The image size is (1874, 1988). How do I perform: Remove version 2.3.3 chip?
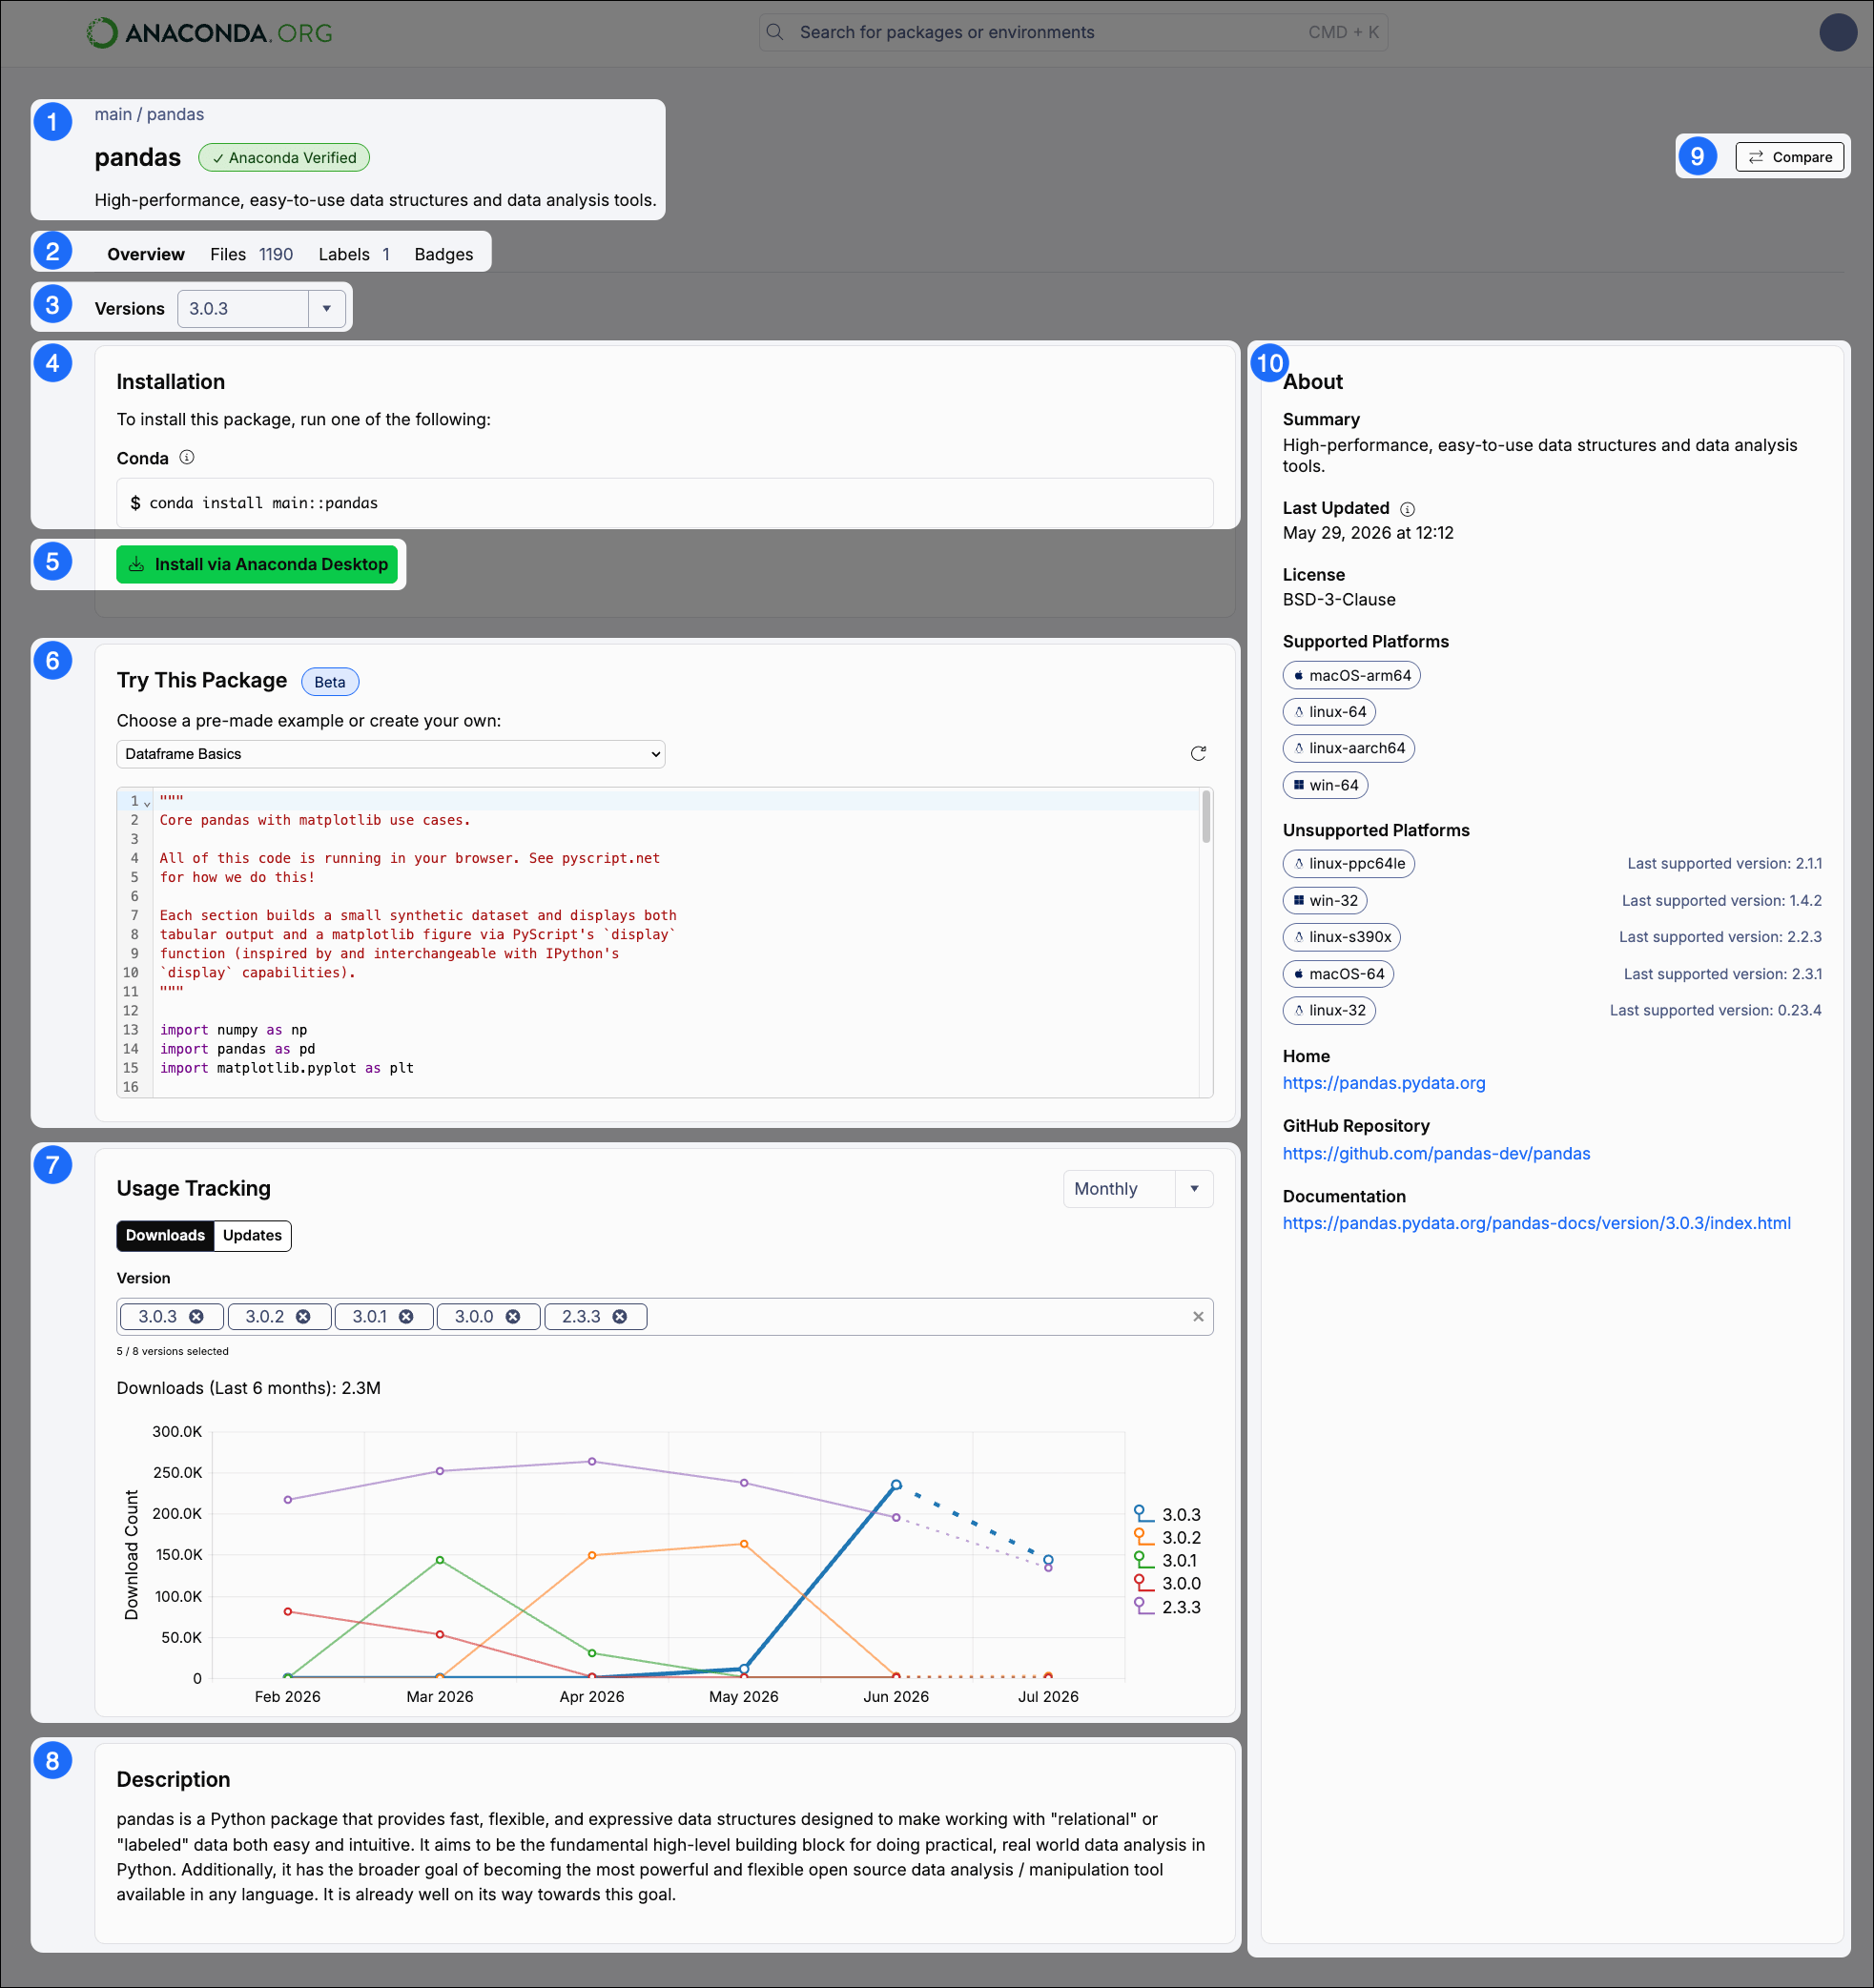click(x=620, y=1317)
